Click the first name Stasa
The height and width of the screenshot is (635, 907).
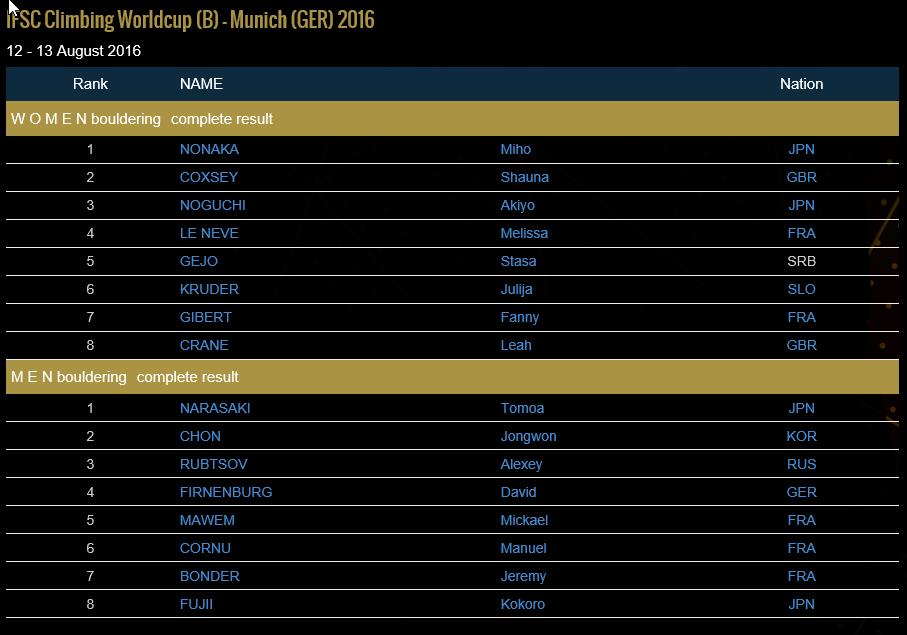[518, 261]
